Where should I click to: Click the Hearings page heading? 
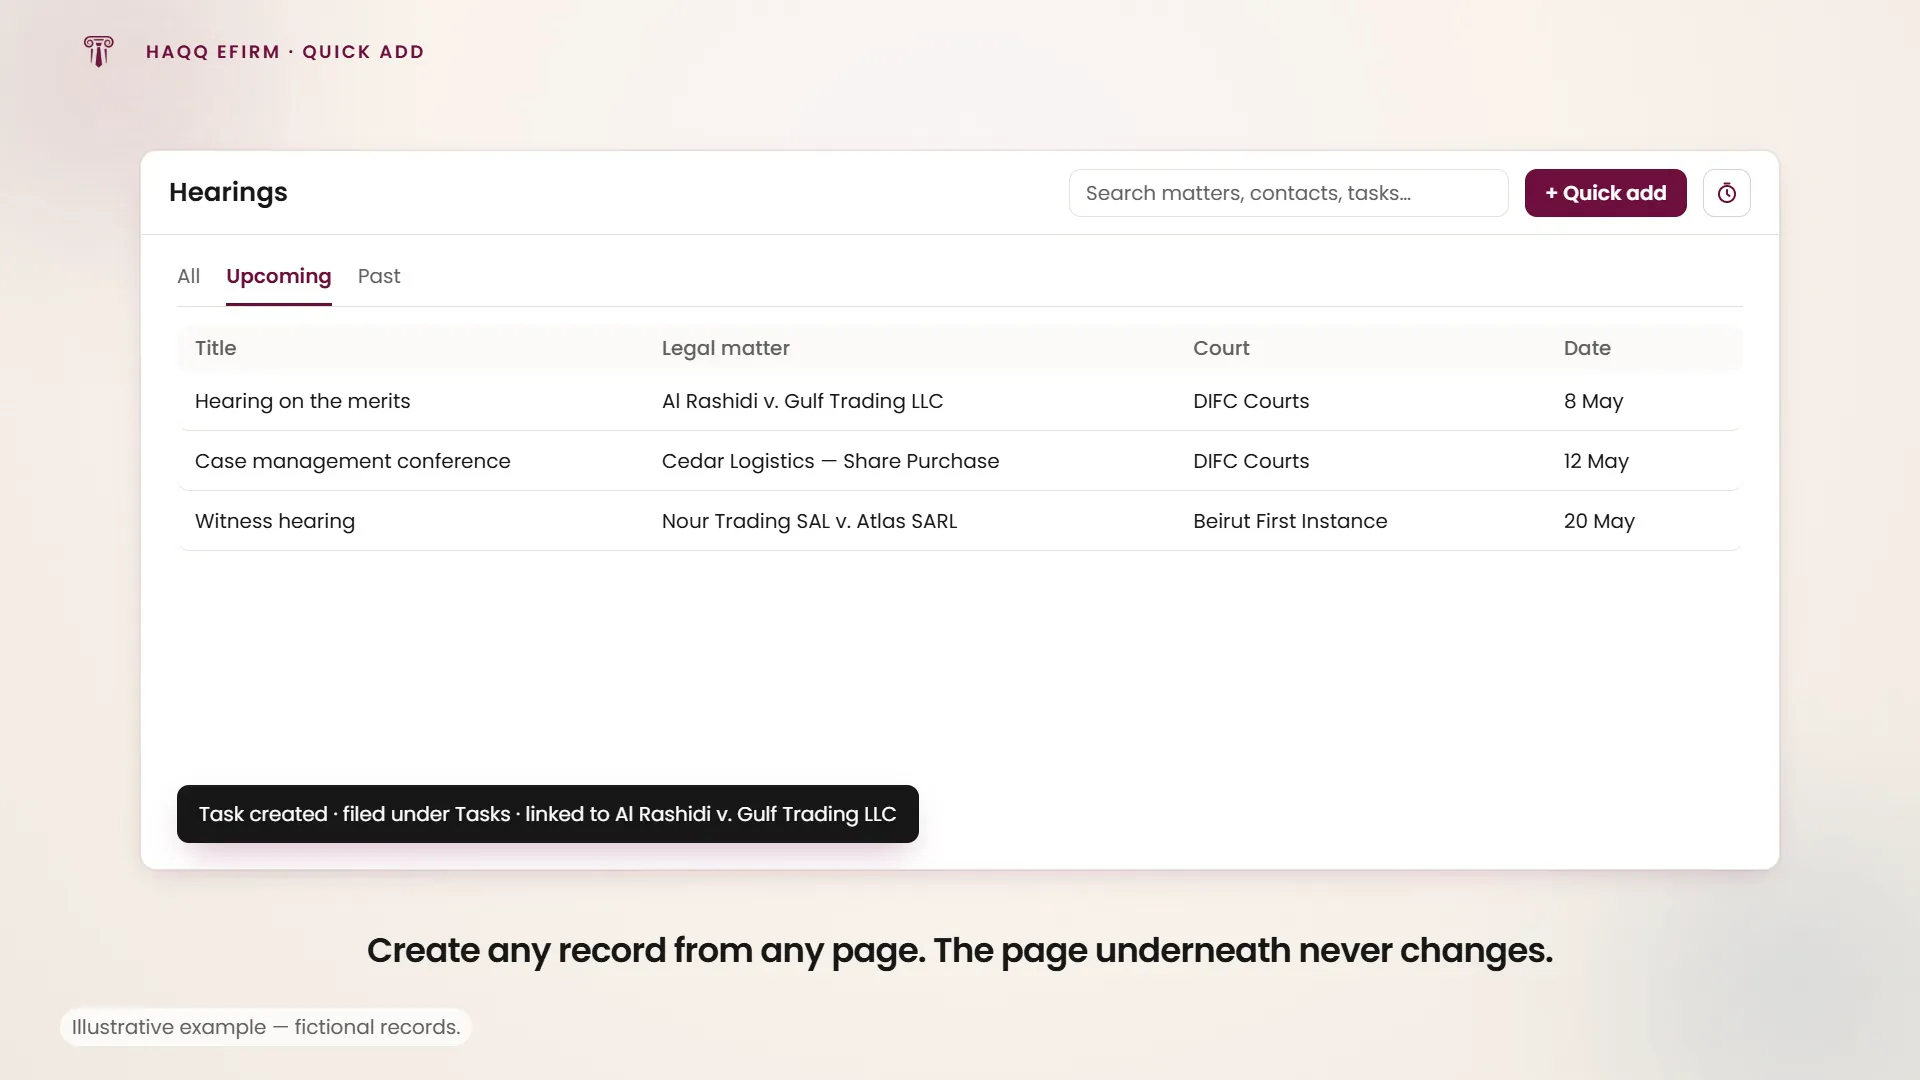pyautogui.click(x=228, y=192)
